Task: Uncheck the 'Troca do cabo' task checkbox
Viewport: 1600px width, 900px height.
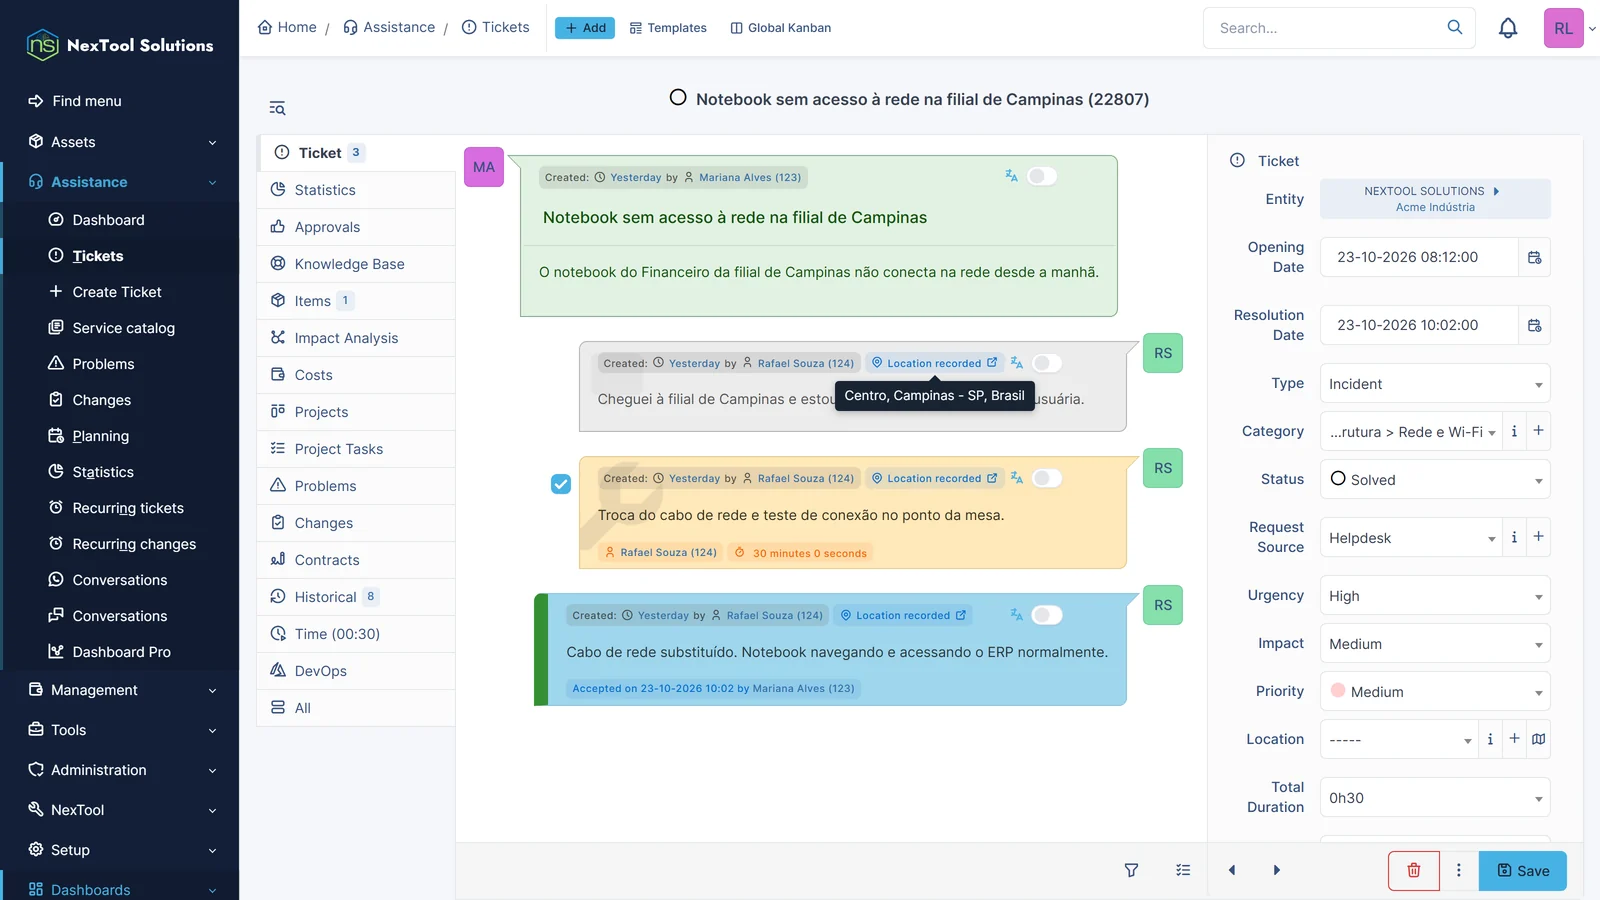Action: tap(561, 484)
